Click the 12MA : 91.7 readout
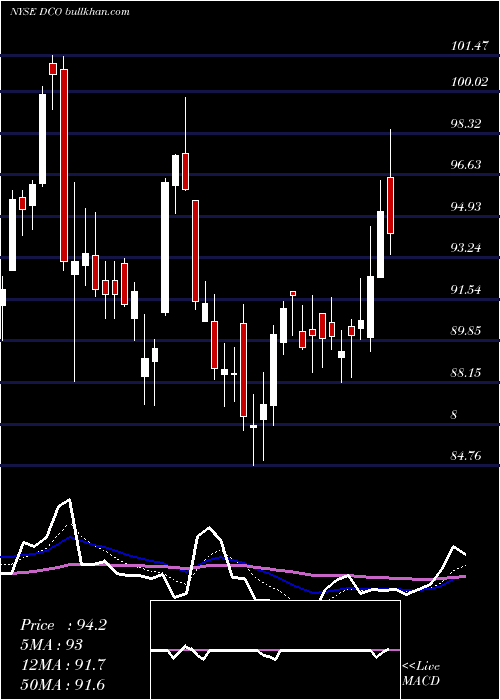The height and width of the screenshot is (700, 500). [x=63, y=665]
